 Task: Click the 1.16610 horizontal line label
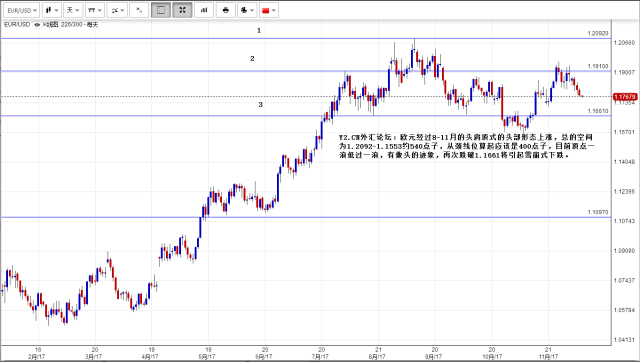tap(598, 111)
